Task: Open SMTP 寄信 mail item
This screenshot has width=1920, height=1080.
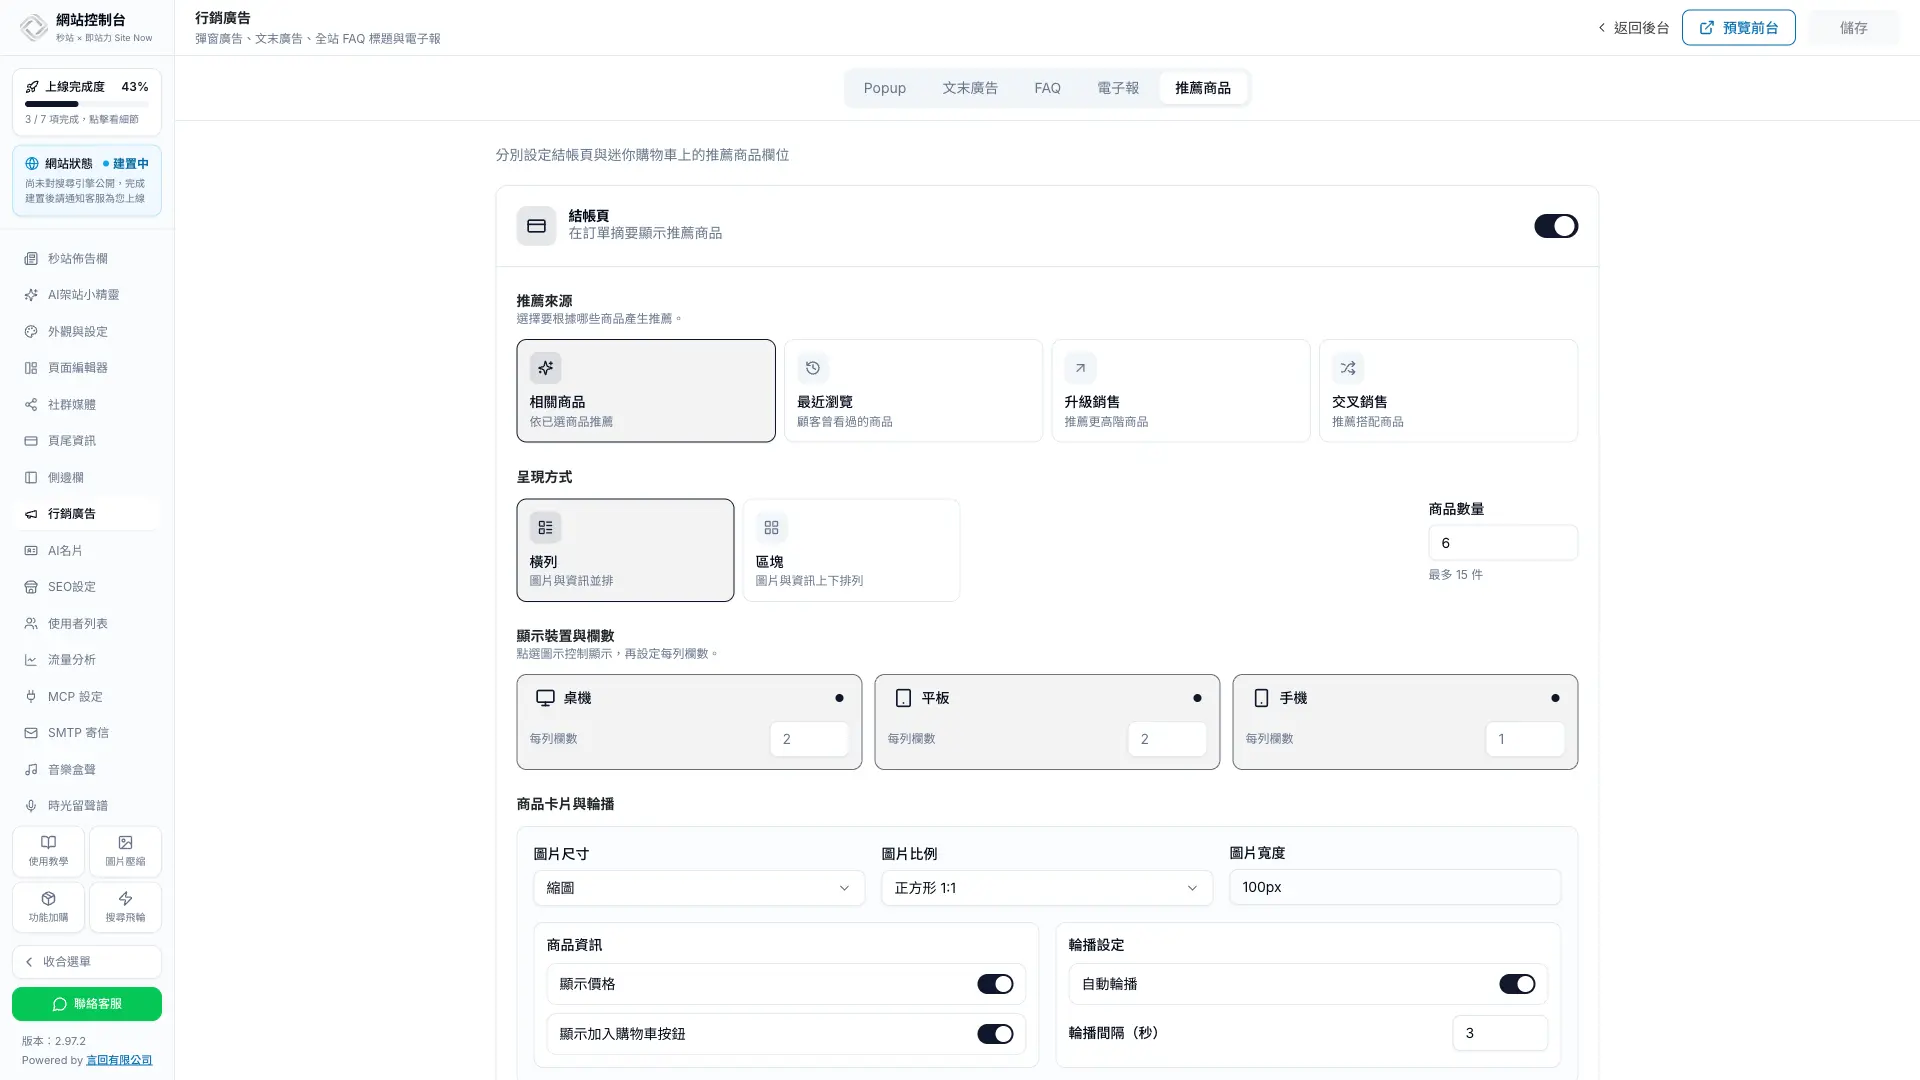Action: pyautogui.click(x=87, y=733)
